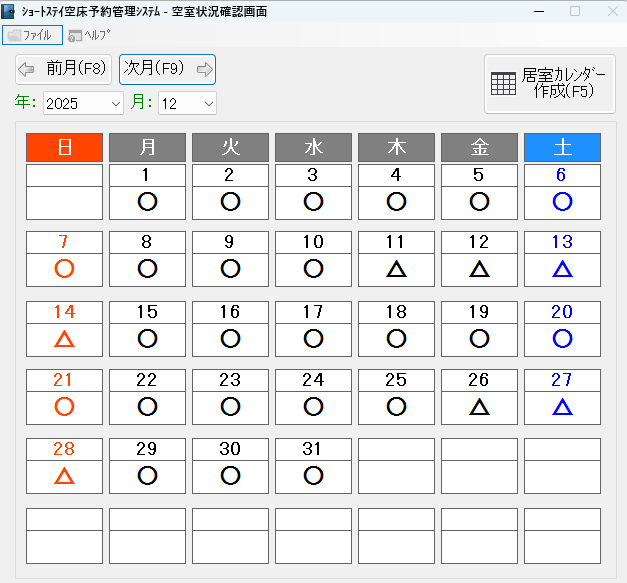
Task: Click the black triangle mark on the 11th
Action: [x=396, y=268]
